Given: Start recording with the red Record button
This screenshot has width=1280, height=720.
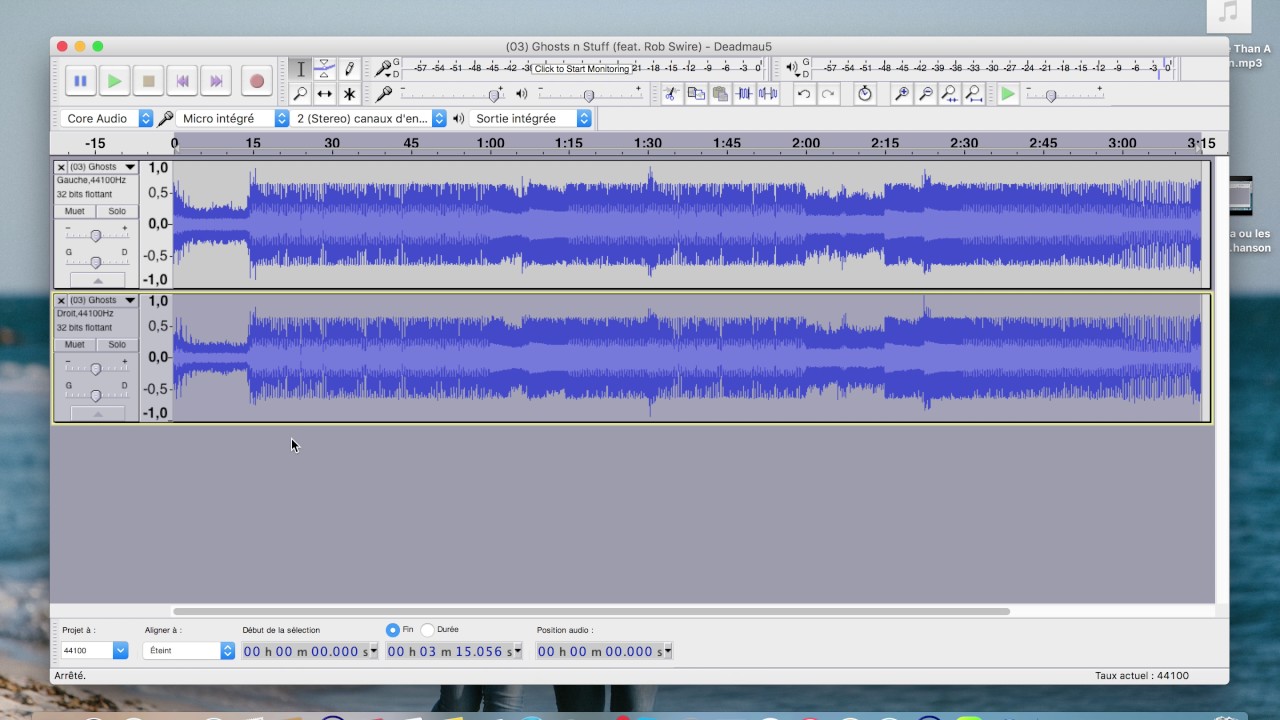Looking at the screenshot, I should (257, 81).
